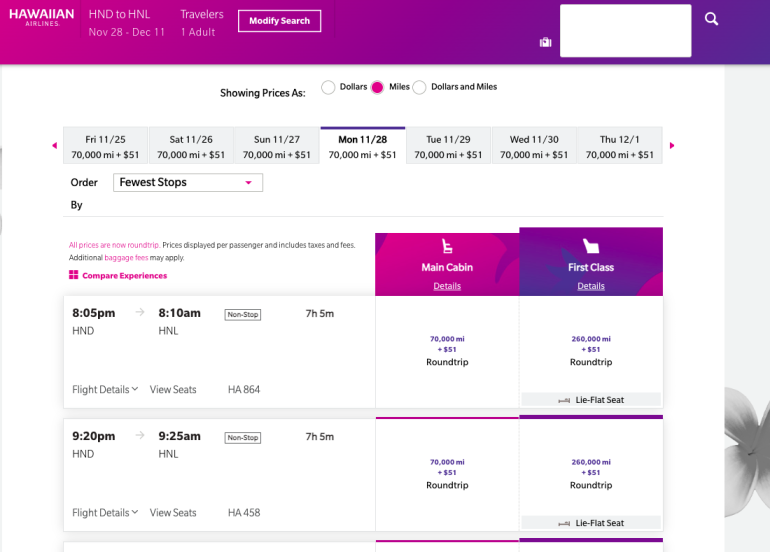Image resolution: width=770 pixels, height=552 pixels.
Task: Switch to Tue 11/29 date tab
Action: click(448, 147)
